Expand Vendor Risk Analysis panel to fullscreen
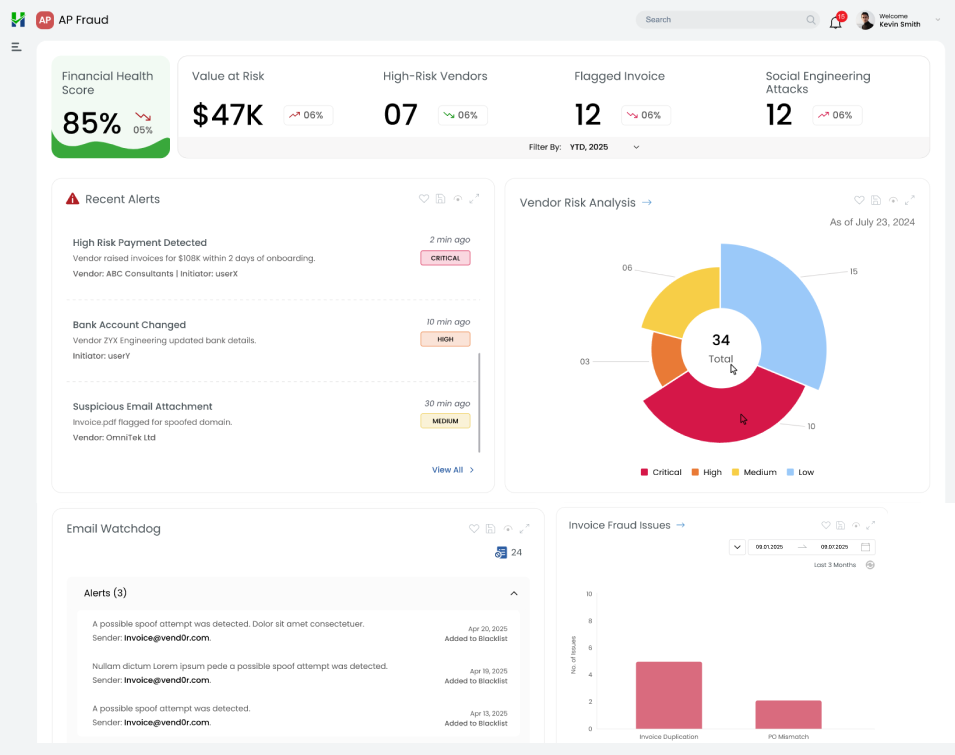Viewport: 955px width, 755px height. [911, 200]
